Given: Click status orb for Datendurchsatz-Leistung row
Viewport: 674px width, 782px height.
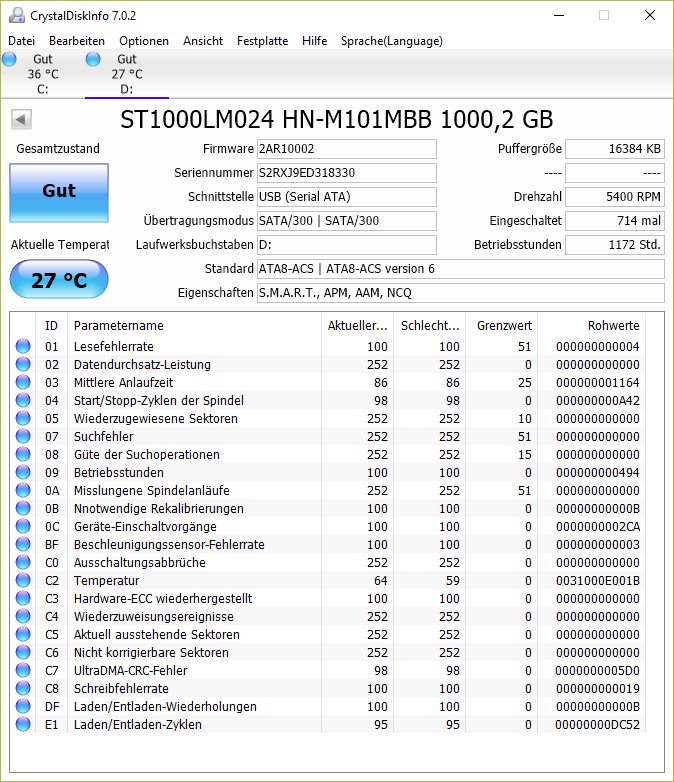Looking at the screenshot, I should click(23, 364).
